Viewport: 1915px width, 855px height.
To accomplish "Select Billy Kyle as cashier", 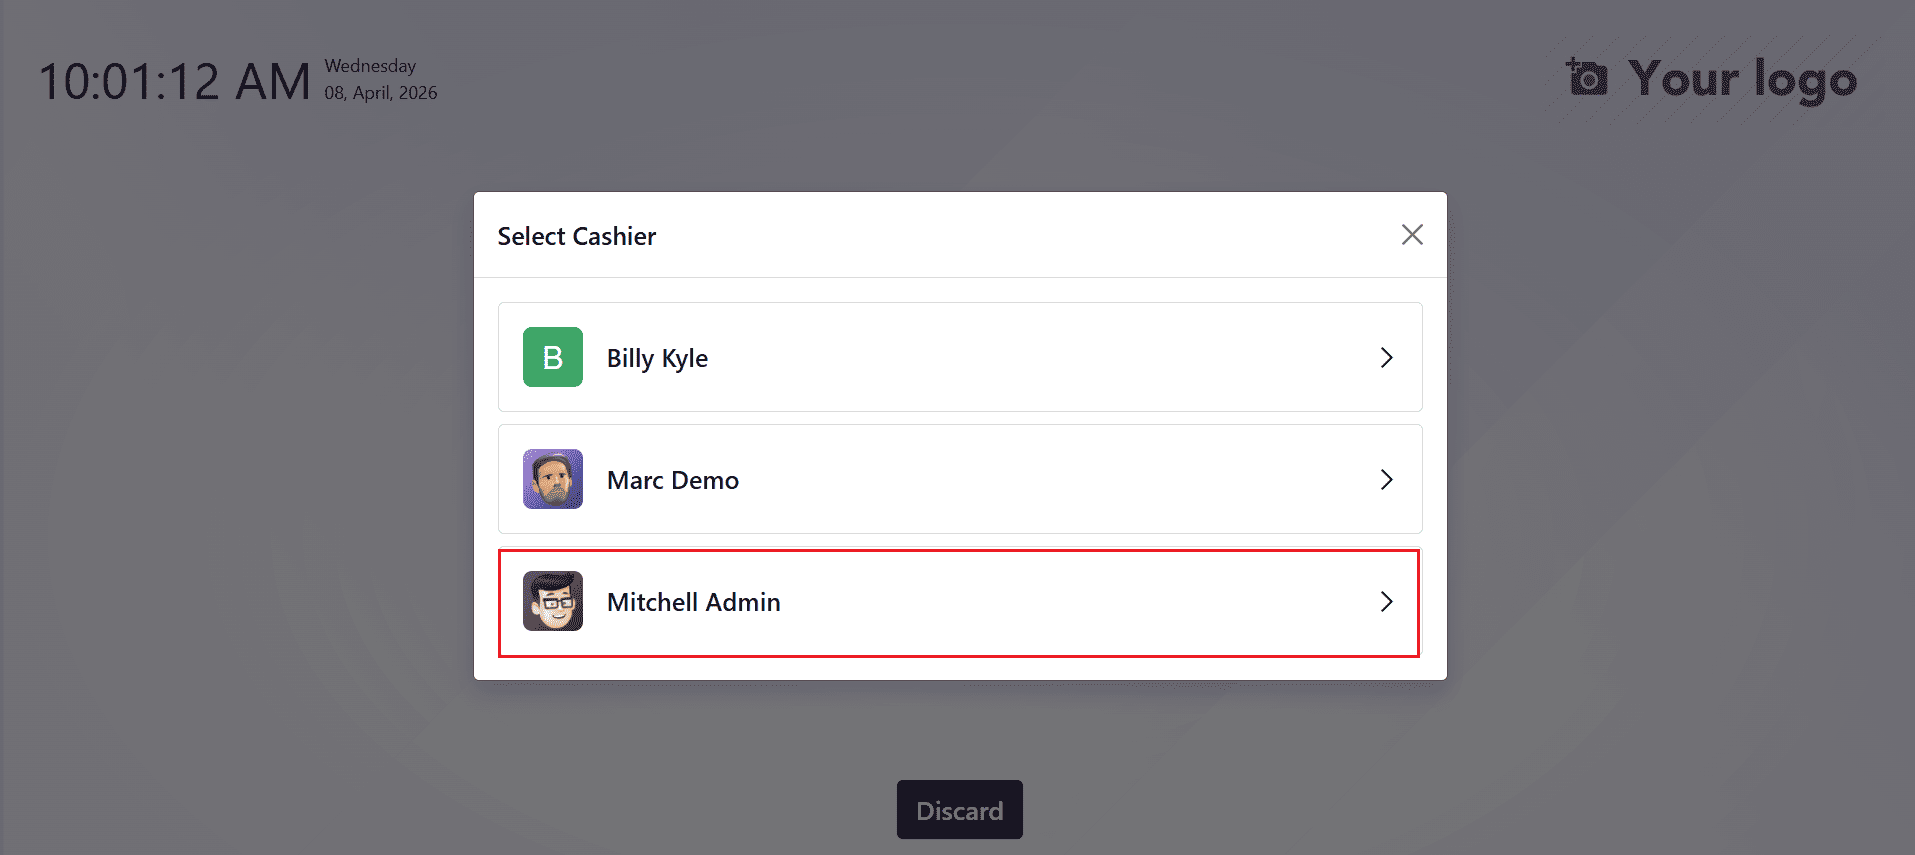I will tap(958, 357).
